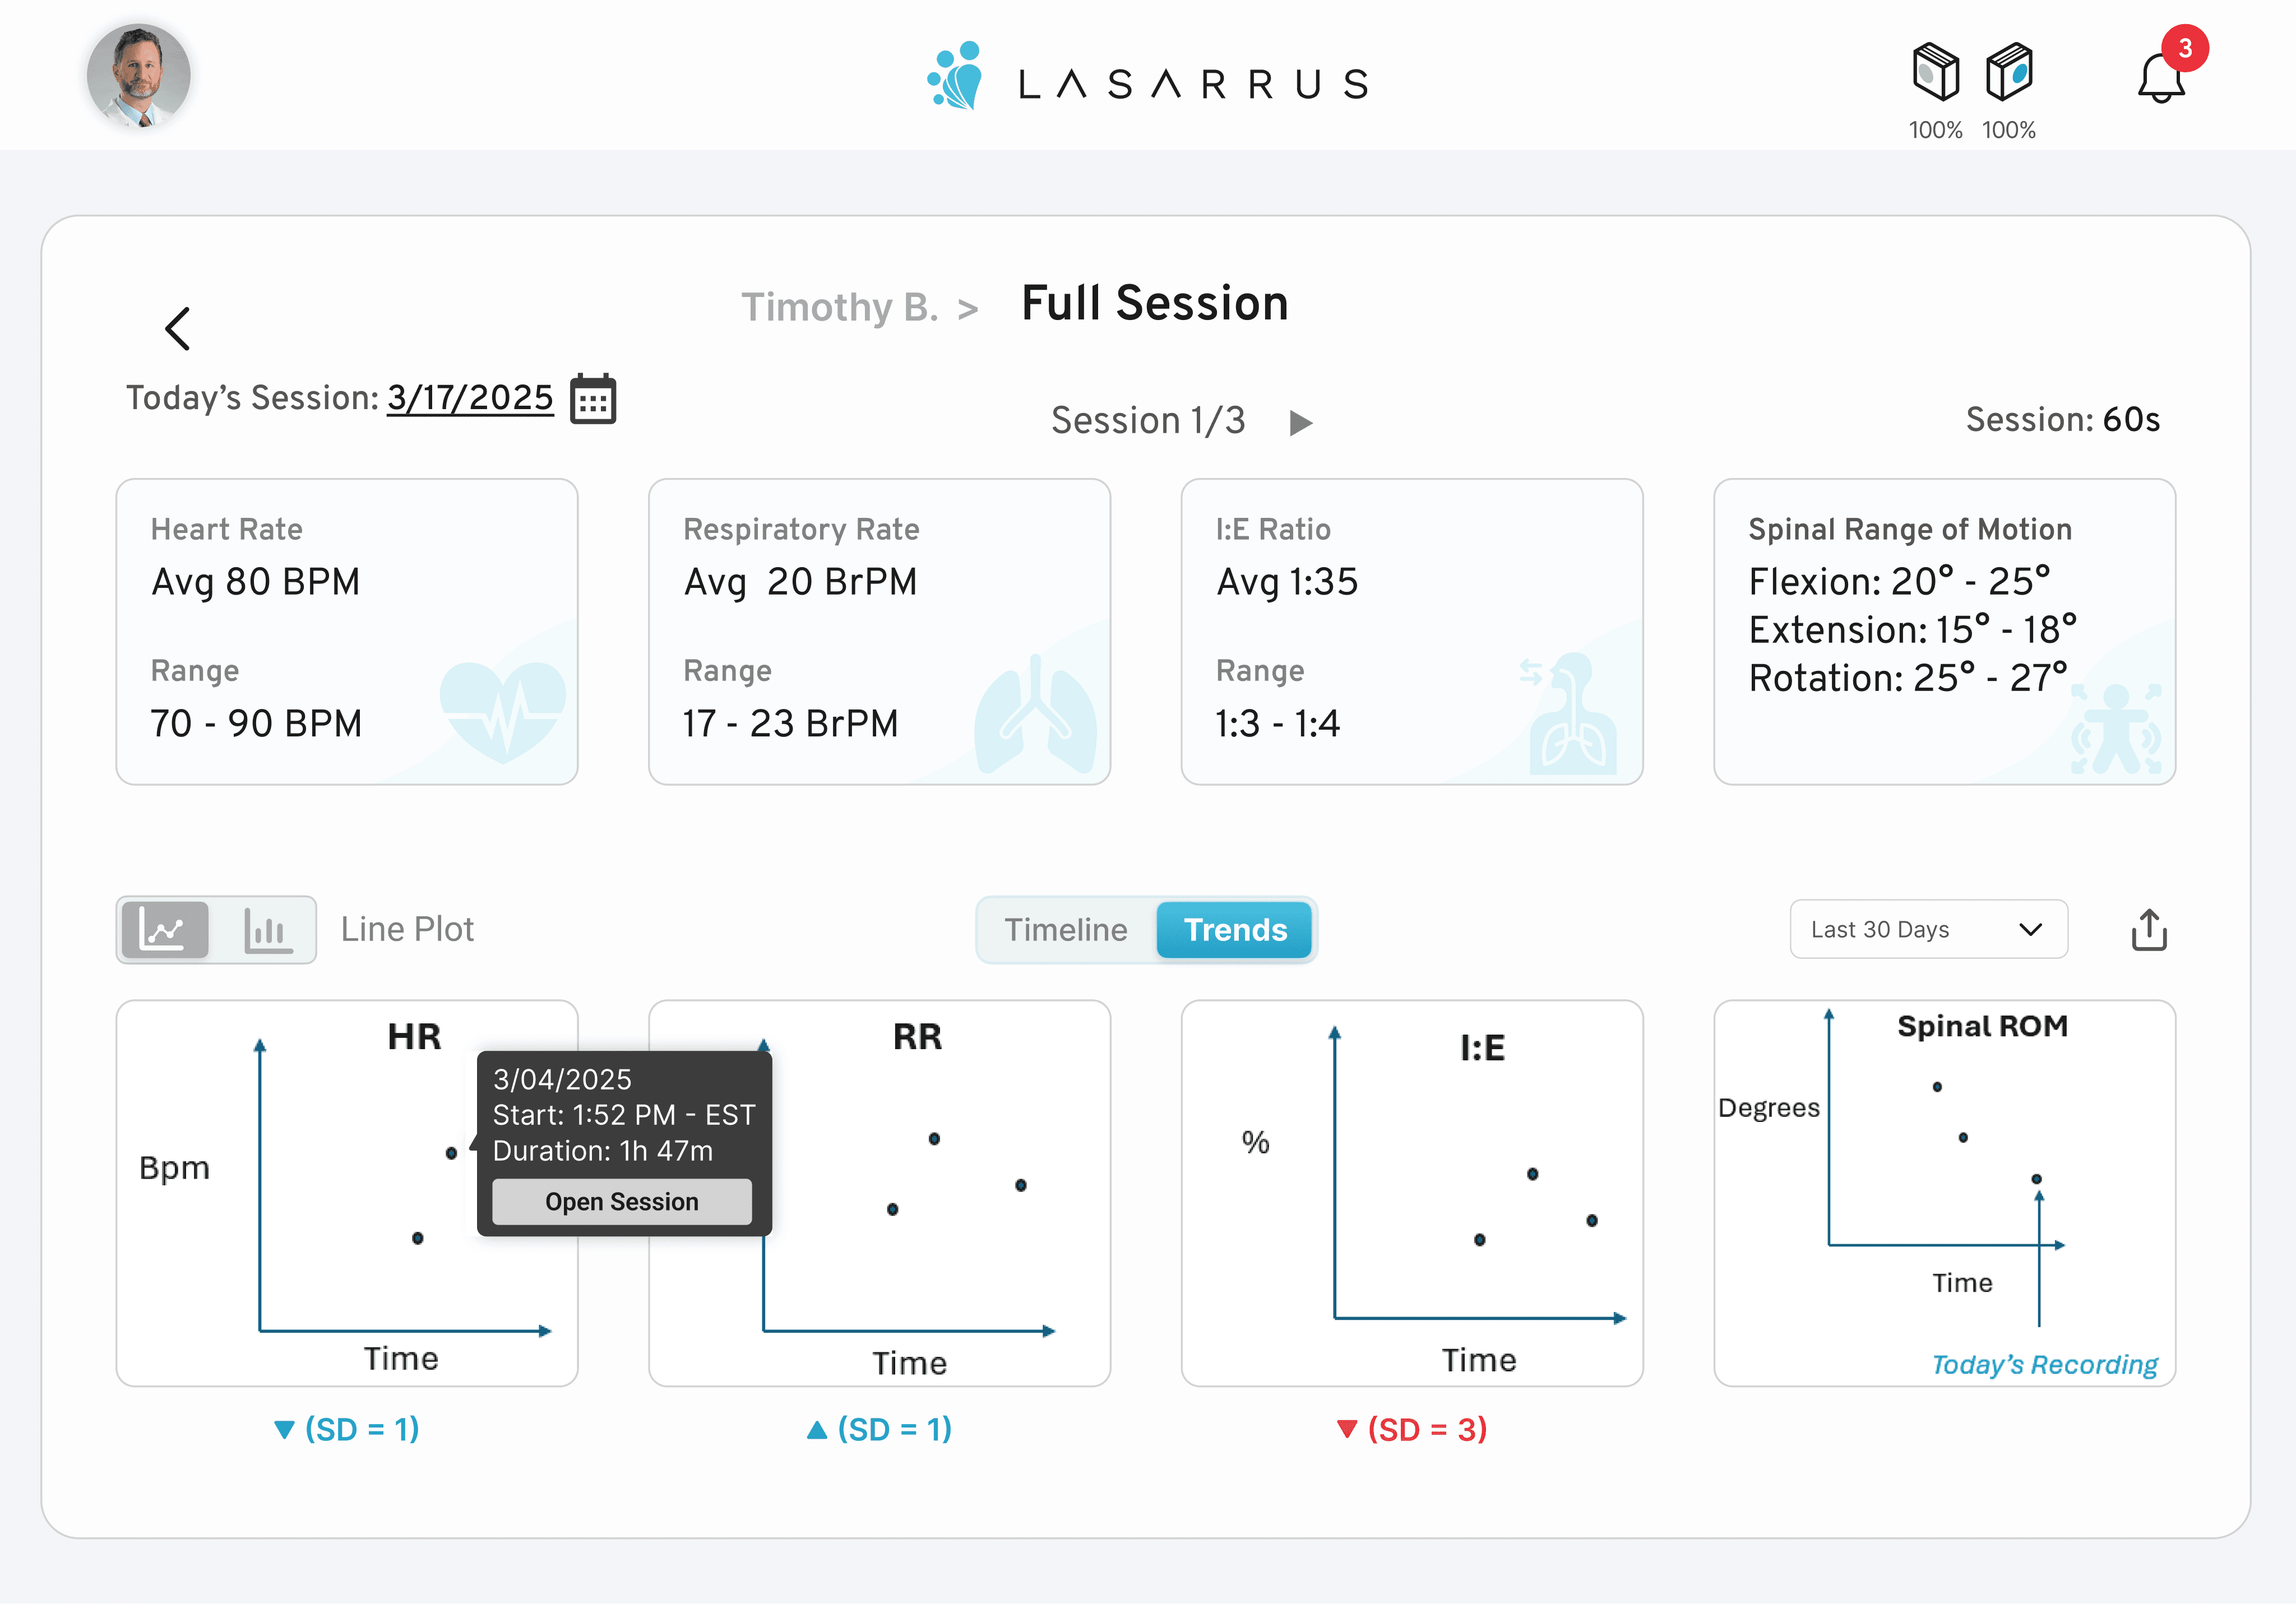Select the Timeline view toggle
This screenshot has height=1604, width=2296.
[x=1065, y=930]
